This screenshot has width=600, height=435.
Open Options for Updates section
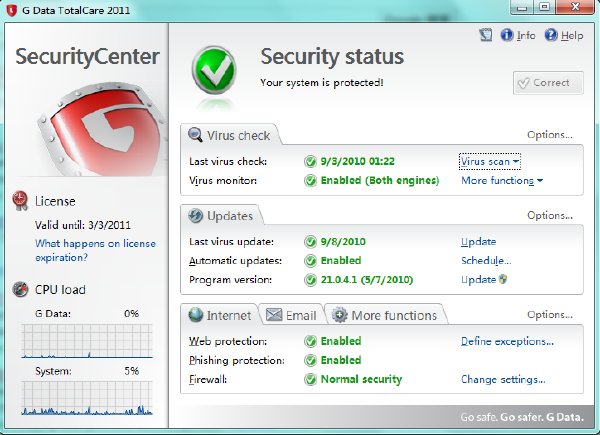pos(550,215)
